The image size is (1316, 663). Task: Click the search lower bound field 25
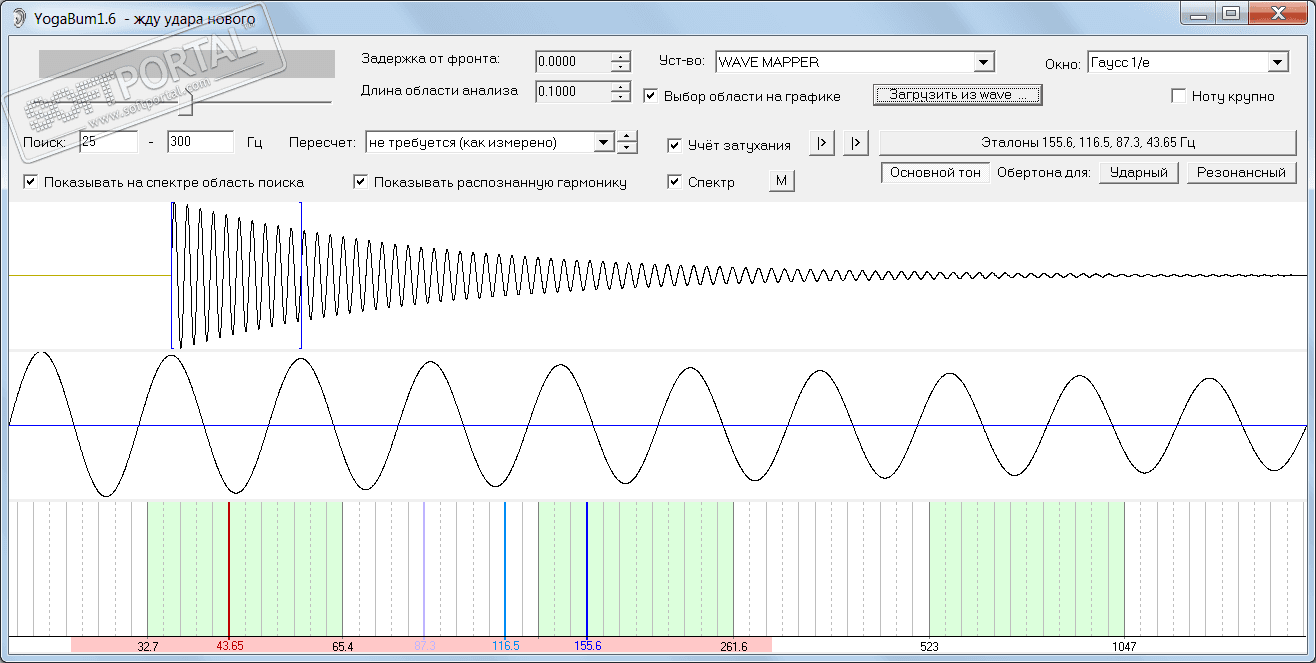(x=108, y=142)
